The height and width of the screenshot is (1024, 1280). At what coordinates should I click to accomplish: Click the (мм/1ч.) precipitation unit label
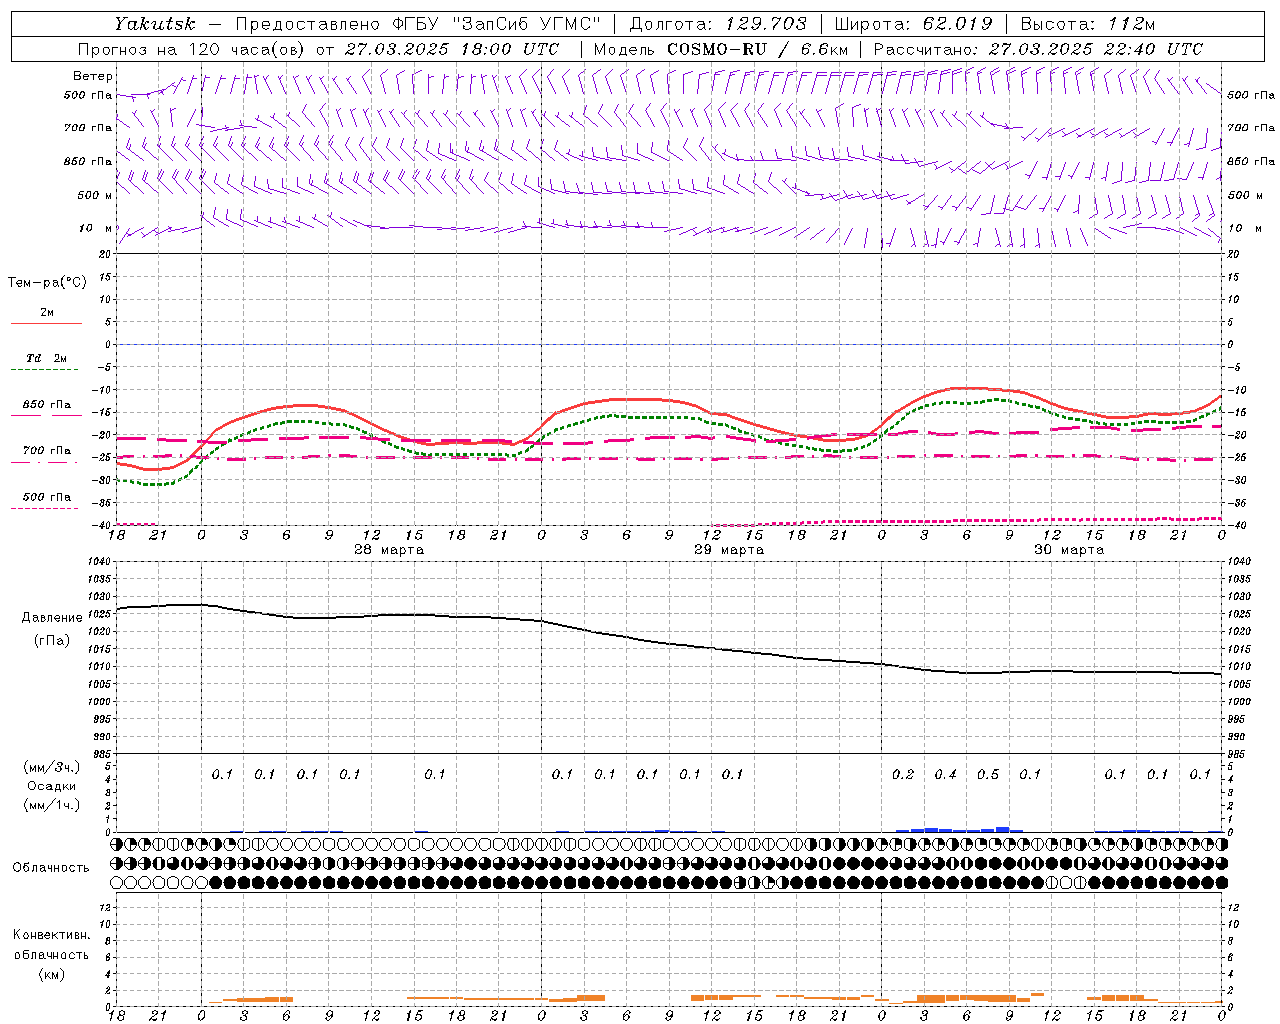[51, 805]
